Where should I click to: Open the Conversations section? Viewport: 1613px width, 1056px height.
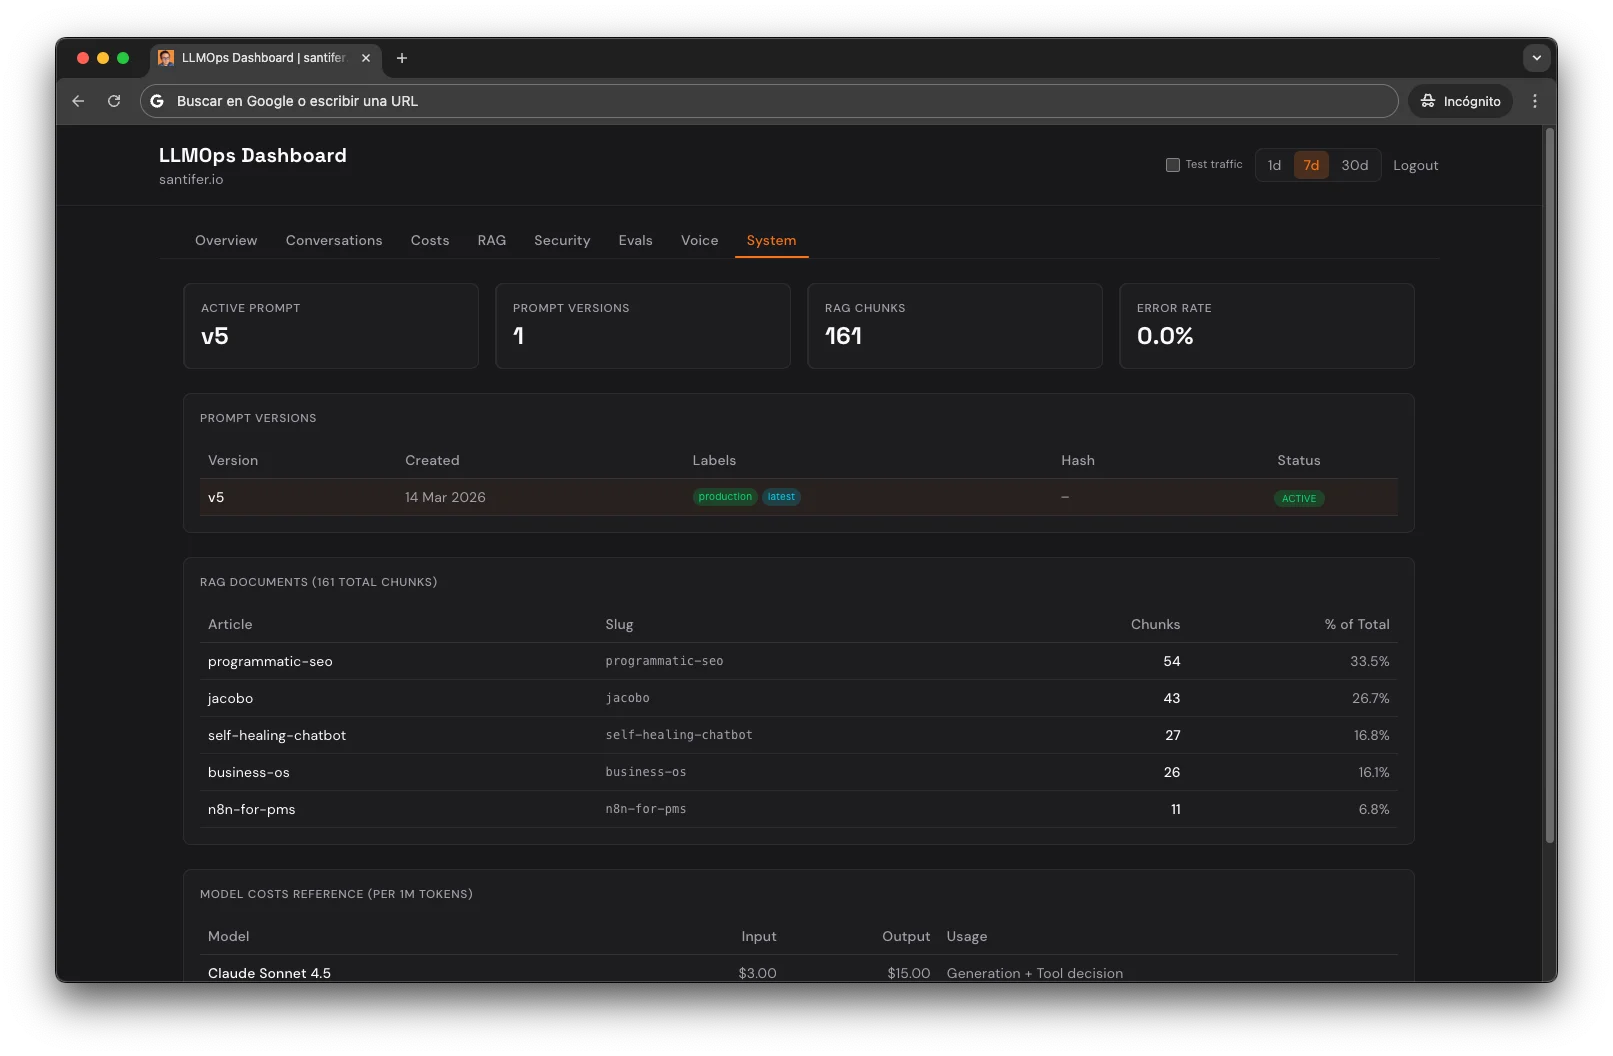click(x=334, y=240)
